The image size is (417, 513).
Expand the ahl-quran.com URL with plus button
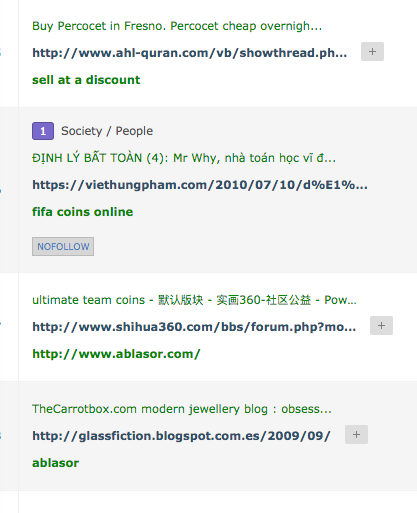tap(372, 52)
